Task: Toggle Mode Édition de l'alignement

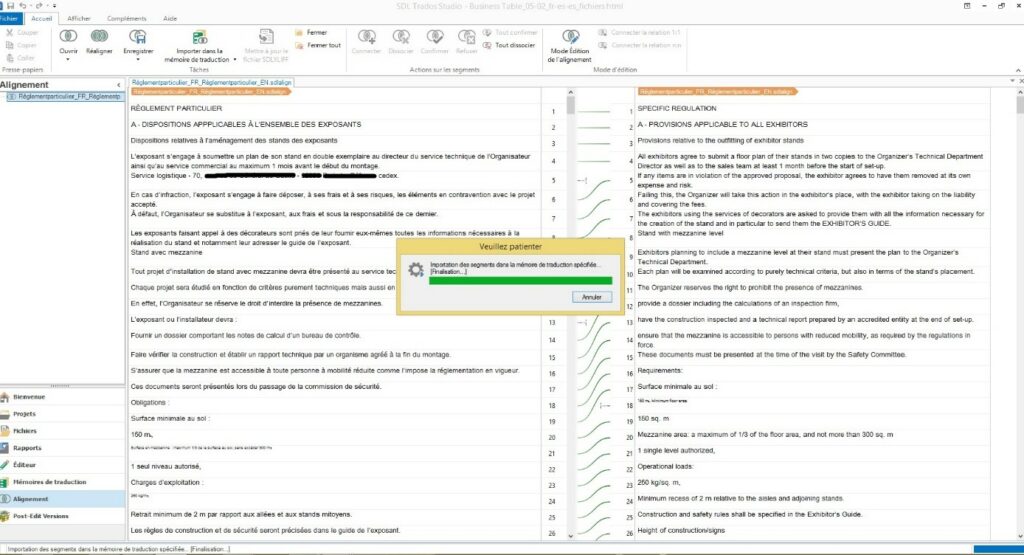Action: pyautogui.click(x=569, y=46)
